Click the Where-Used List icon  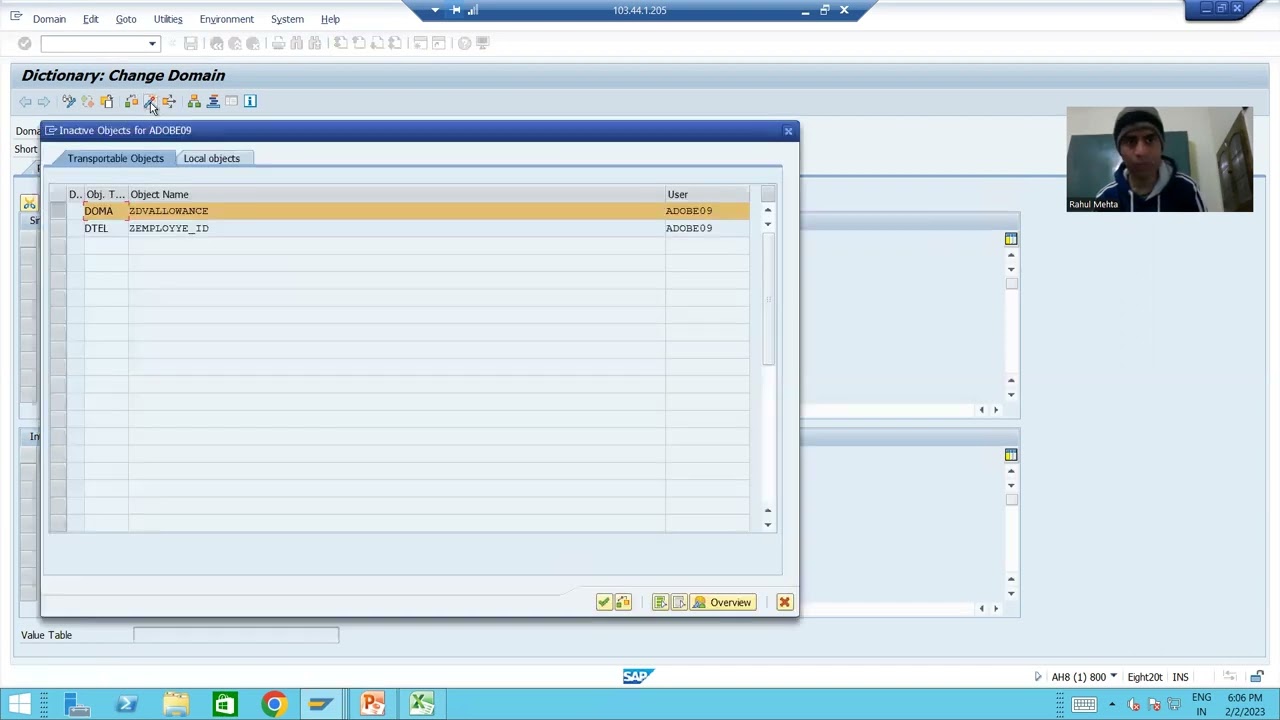point(169,101)
